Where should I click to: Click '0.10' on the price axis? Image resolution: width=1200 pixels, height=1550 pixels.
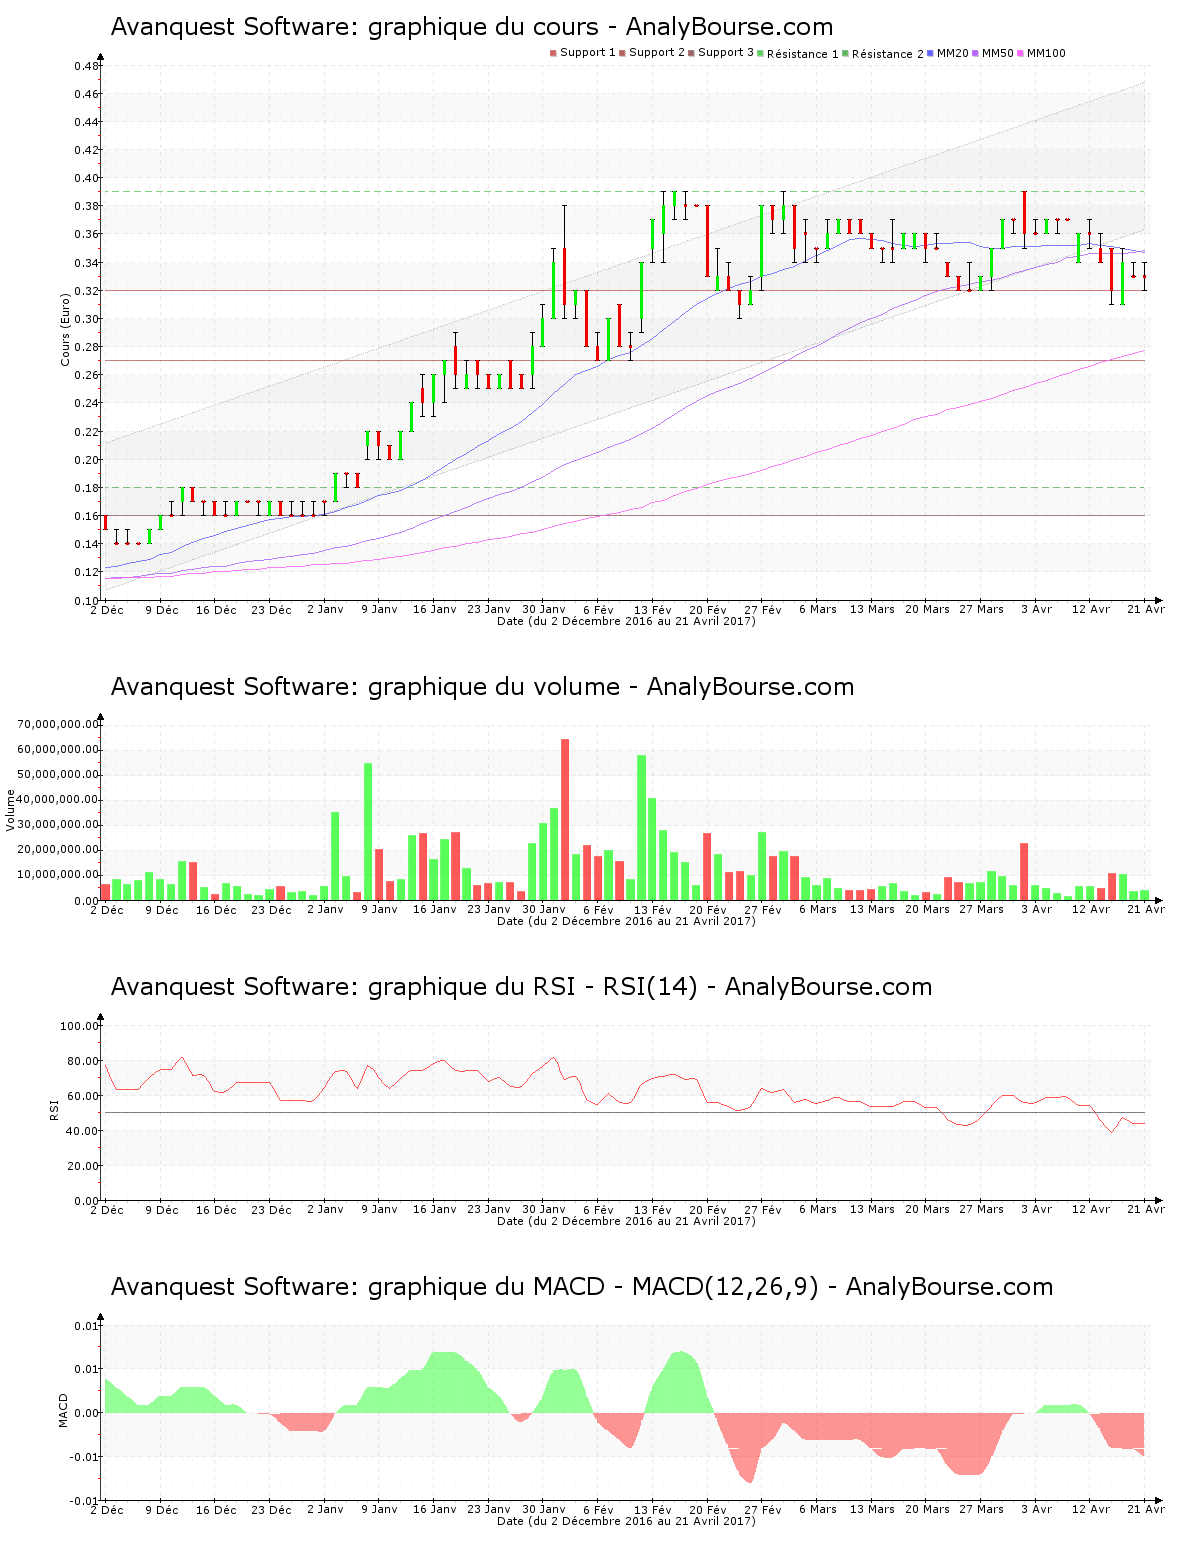click(x=86, y=601)
